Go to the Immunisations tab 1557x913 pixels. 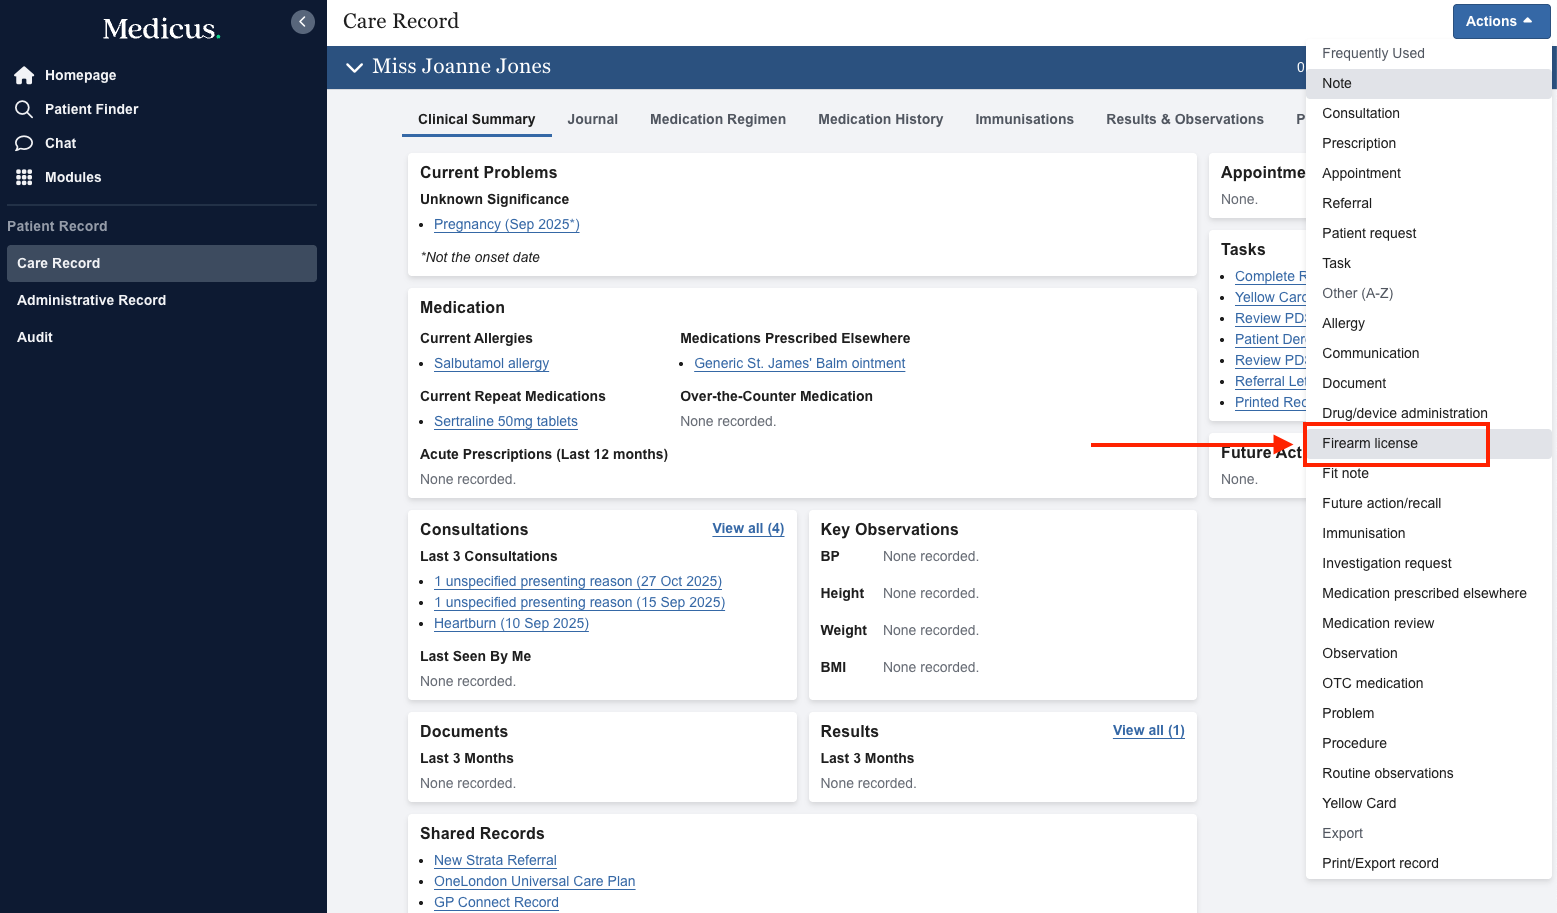(x=1024, y=119)
